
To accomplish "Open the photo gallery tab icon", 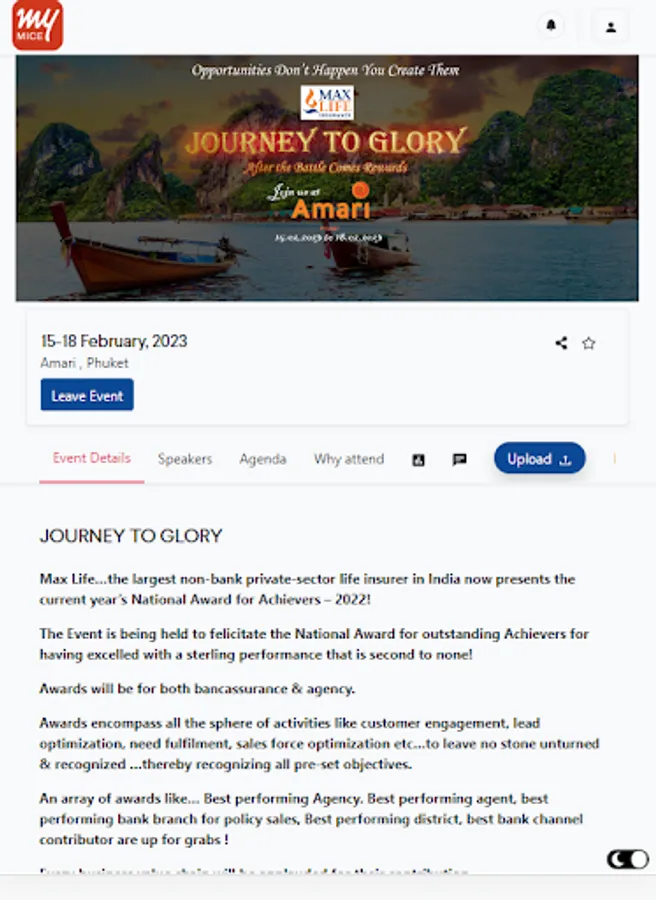I will tap(419, 459).
